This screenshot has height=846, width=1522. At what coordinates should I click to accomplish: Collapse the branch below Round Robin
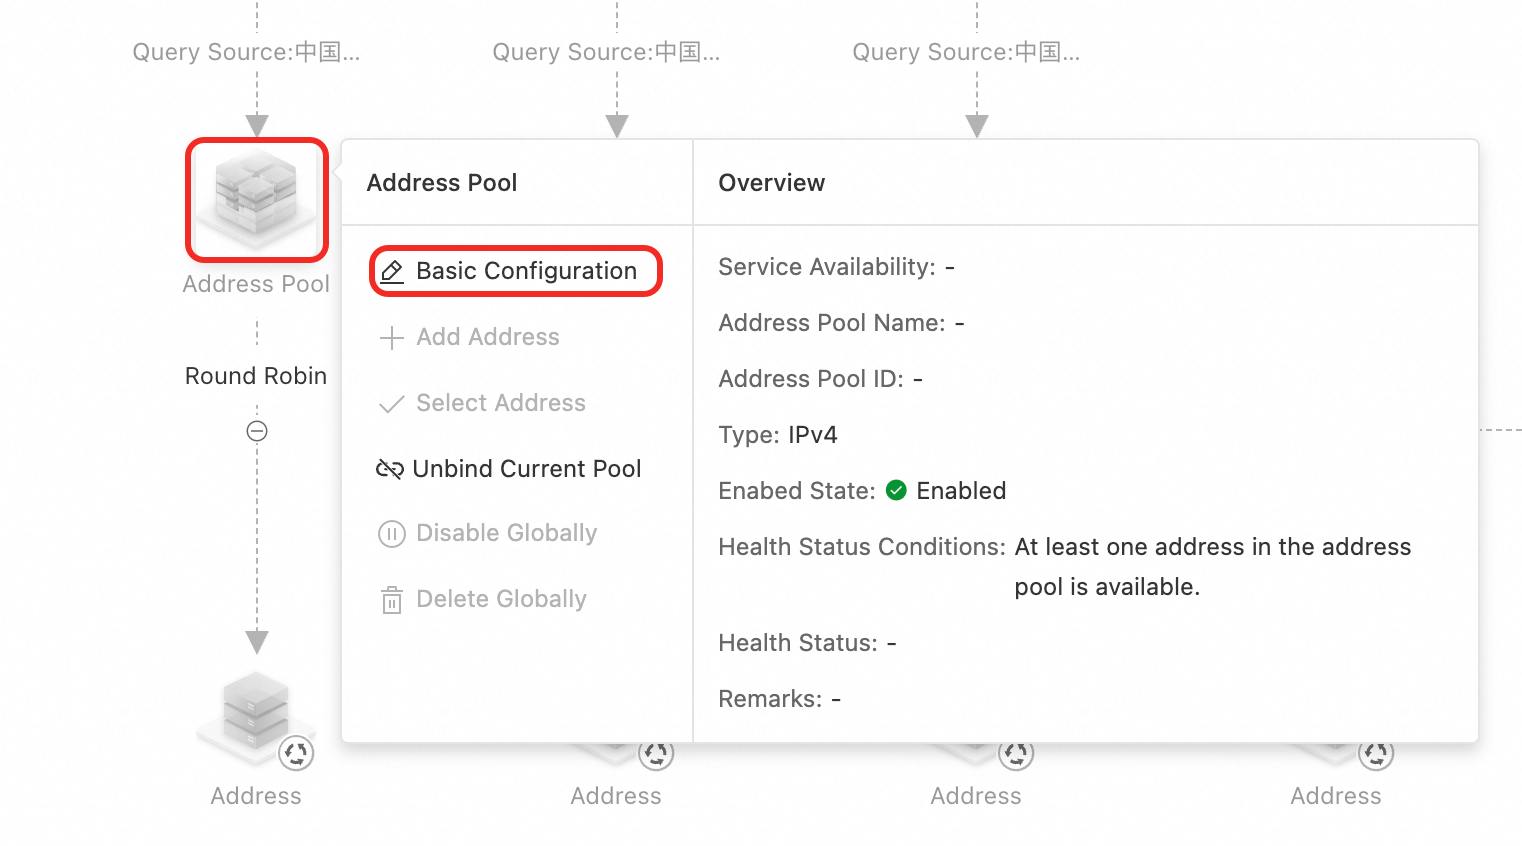point(257,431)
